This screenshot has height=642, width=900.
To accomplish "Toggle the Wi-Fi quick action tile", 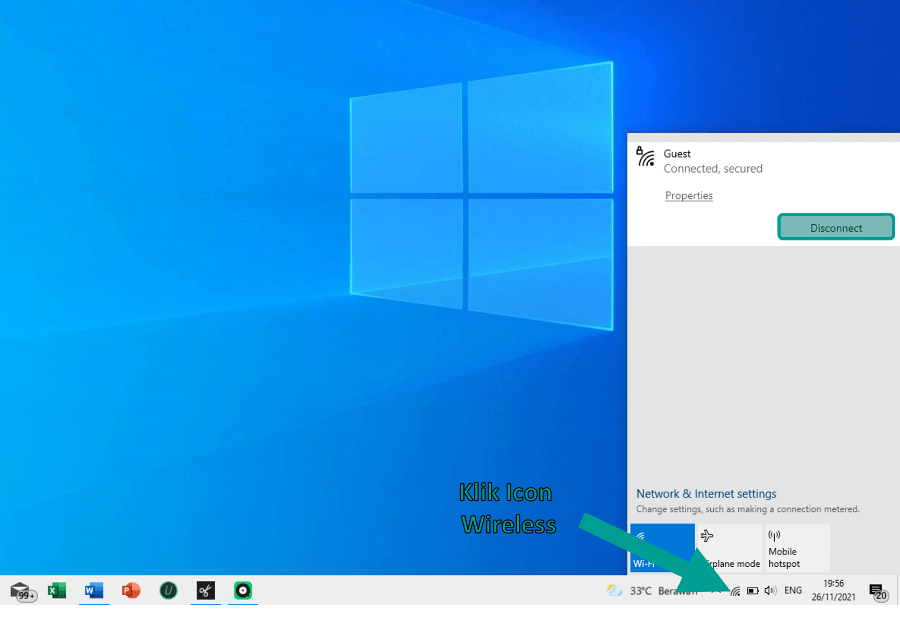I will pos(662,548).
